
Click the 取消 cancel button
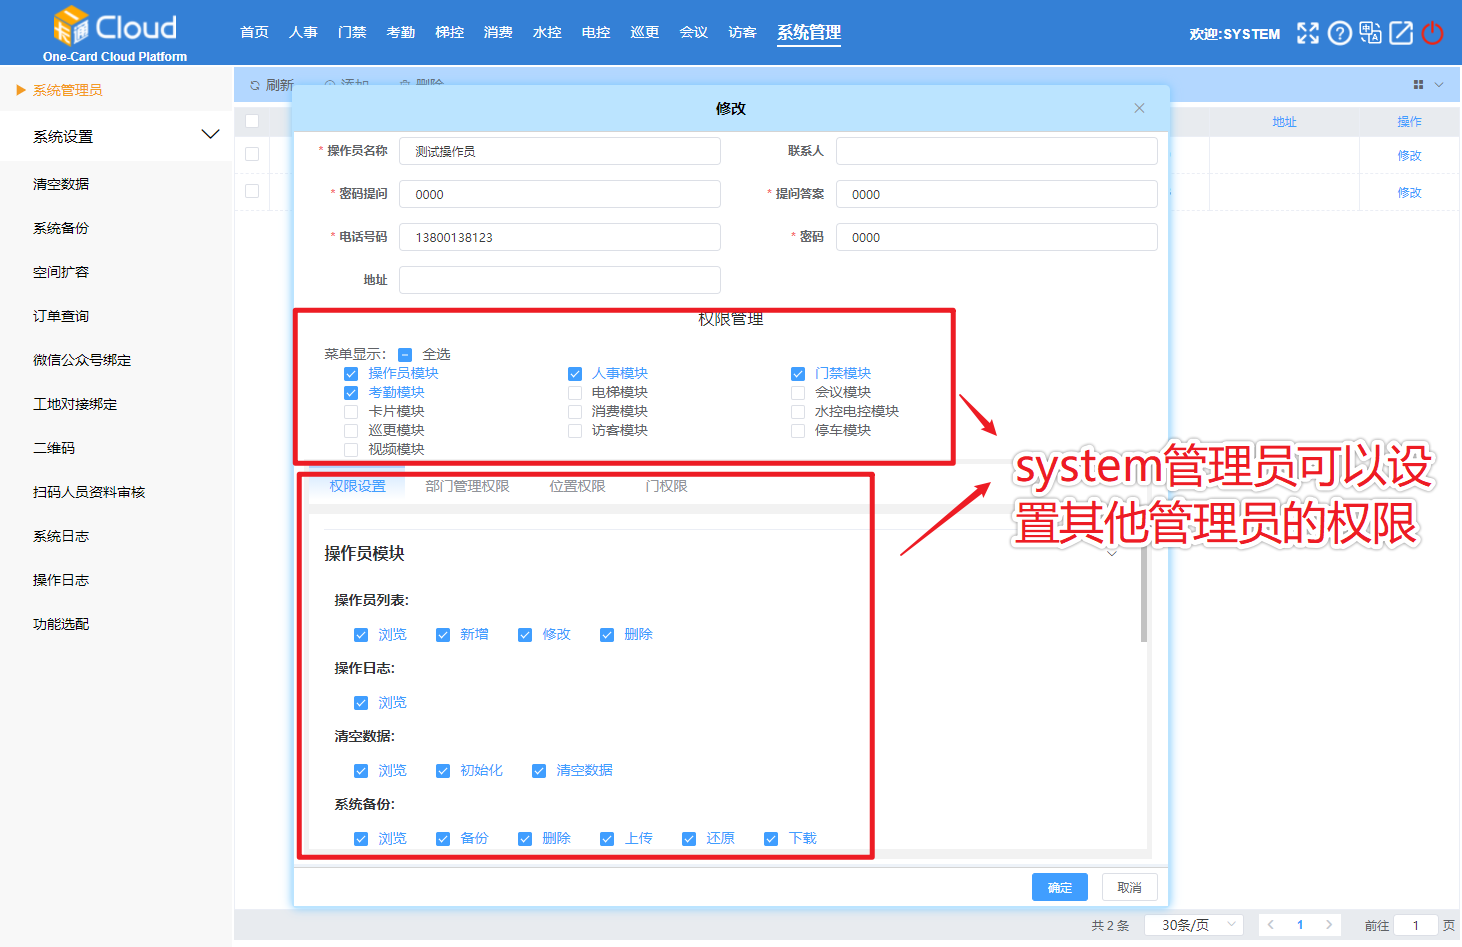point(1129,887)
